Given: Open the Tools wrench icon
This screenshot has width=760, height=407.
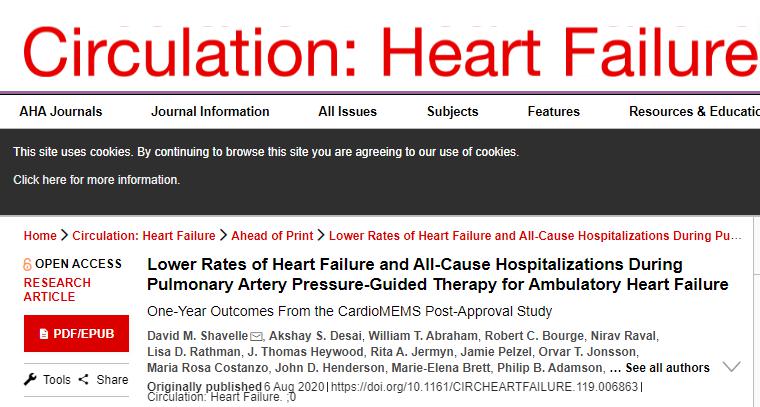Looking at the screenshot, I should [x=30, y=379].
